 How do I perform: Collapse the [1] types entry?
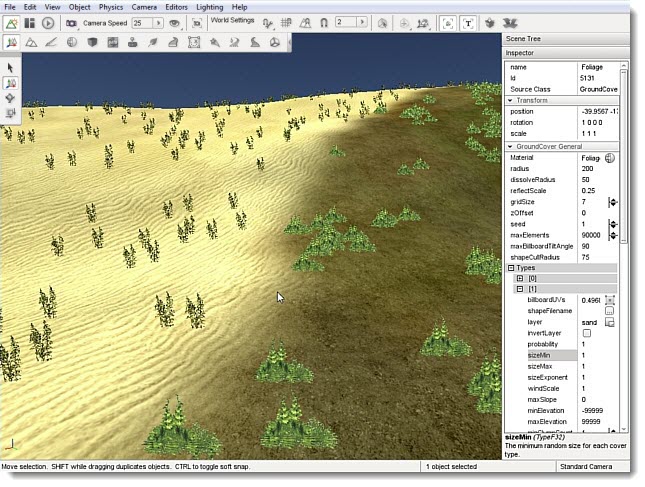521,289
